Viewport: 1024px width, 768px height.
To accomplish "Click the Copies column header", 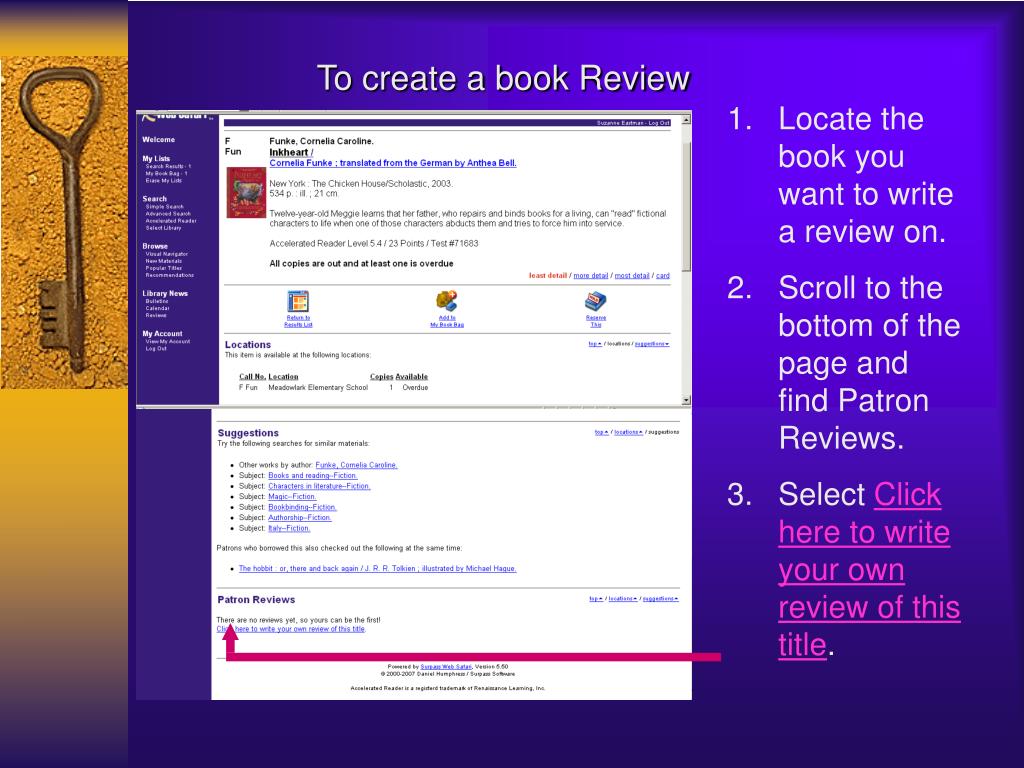I will (x=381, y=377).
